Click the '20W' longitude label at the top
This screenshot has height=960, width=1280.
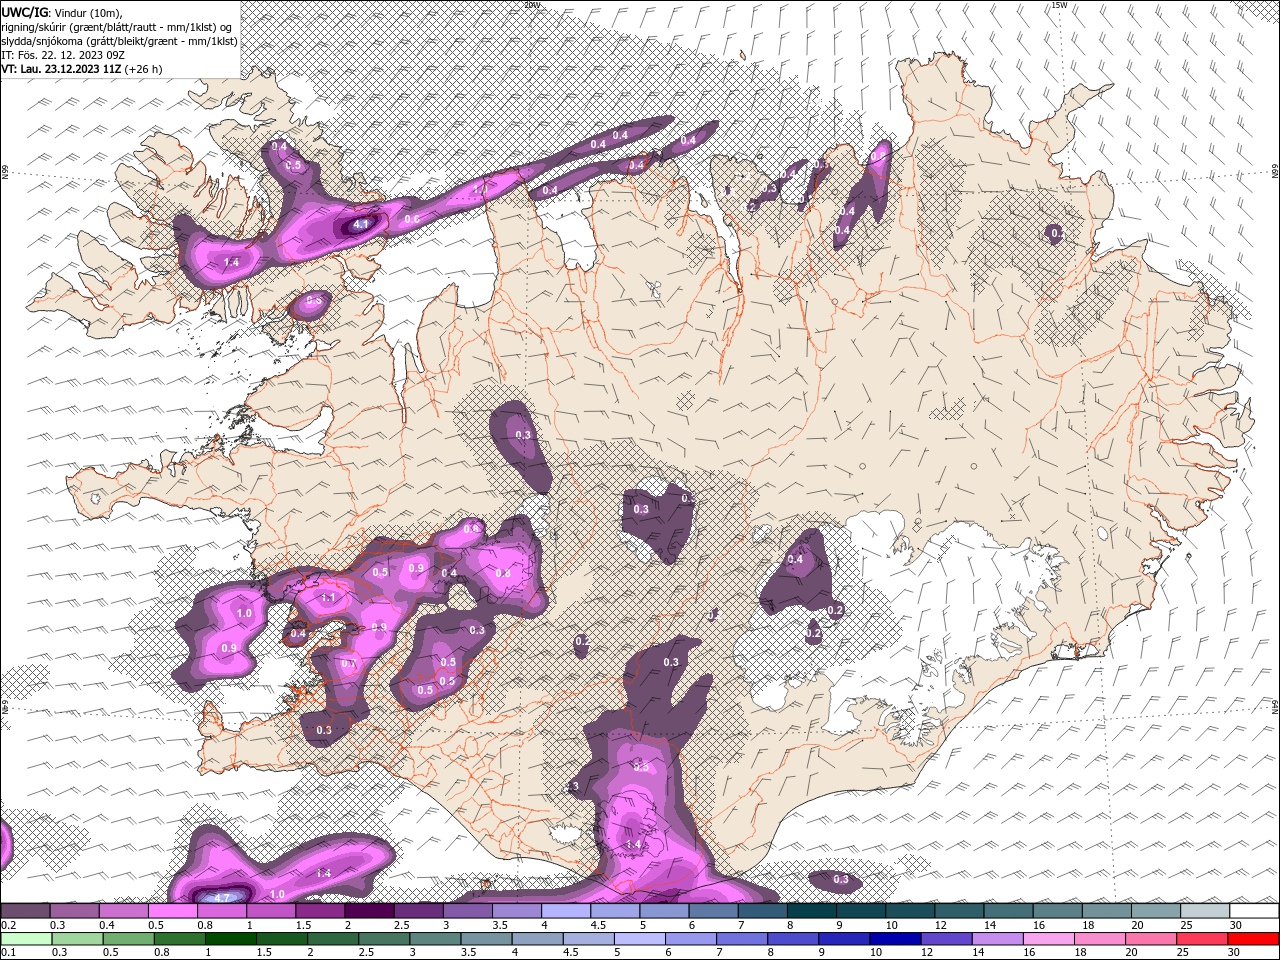tap(531, 5)
